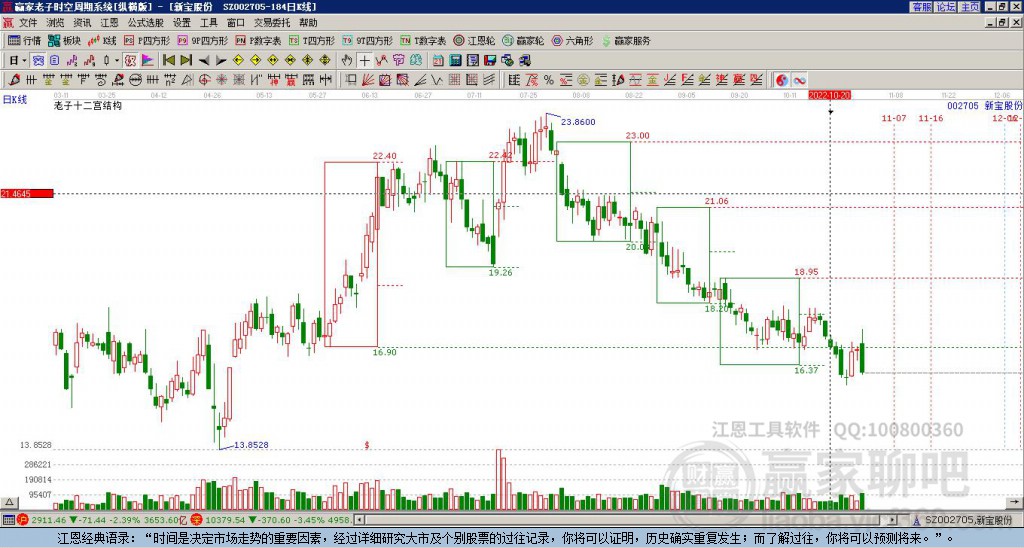The height and width of the screenshot is (548, 1024).
Task: Open the T四方形 tool
Action: [312, 40]
